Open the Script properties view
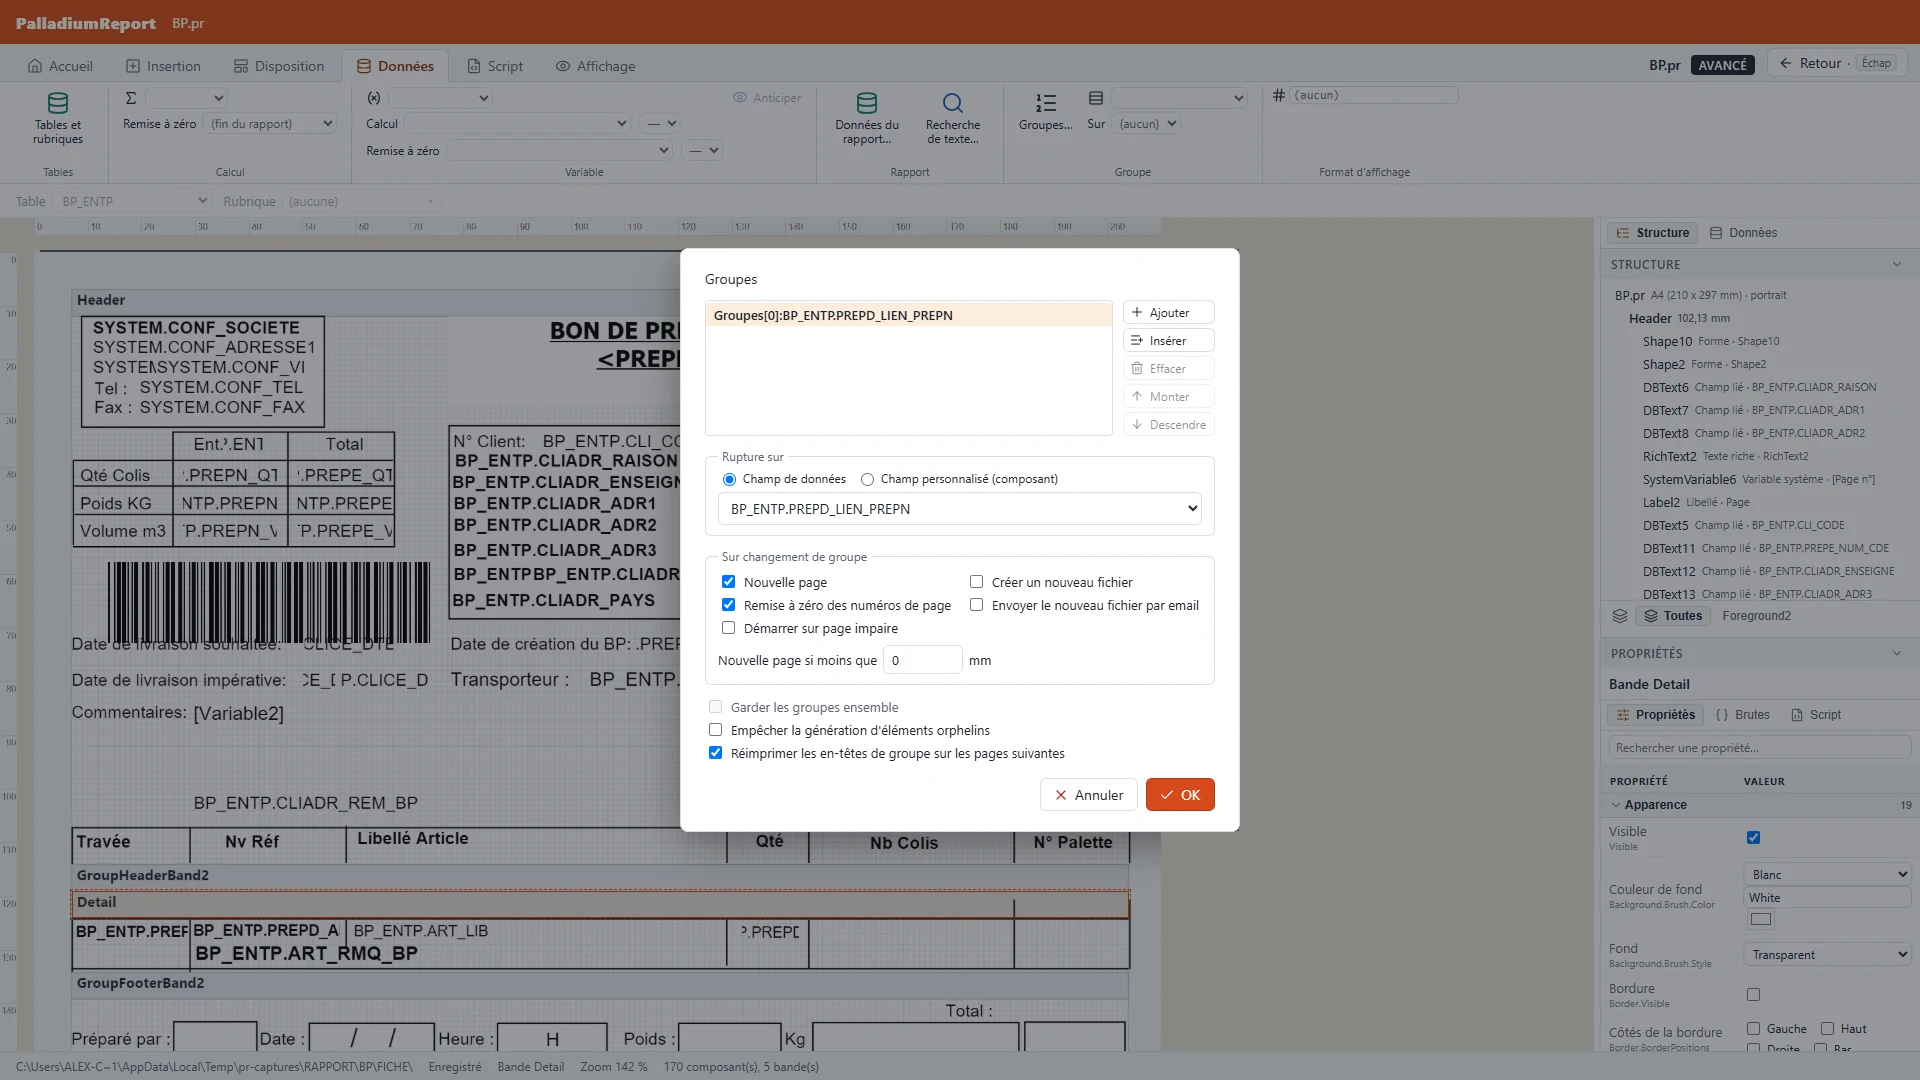 (x=1816, y=715)
